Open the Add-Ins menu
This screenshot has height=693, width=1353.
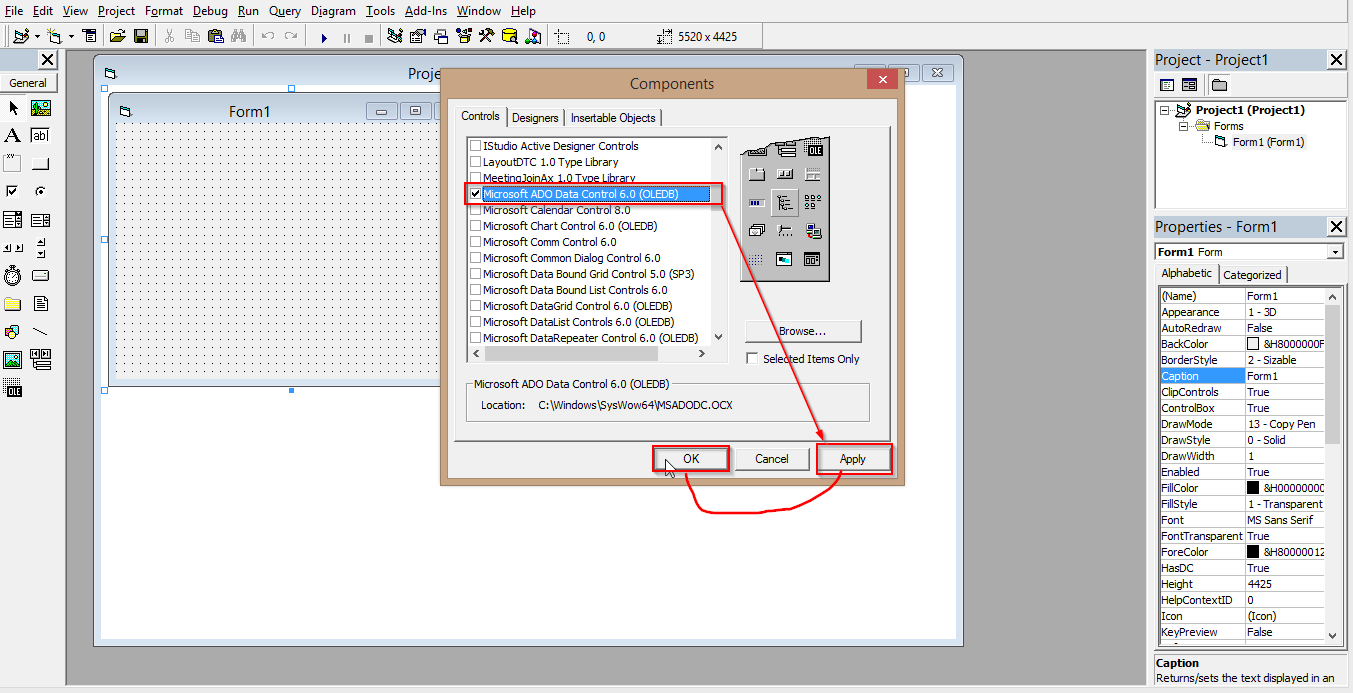click(x=426, y=11)
